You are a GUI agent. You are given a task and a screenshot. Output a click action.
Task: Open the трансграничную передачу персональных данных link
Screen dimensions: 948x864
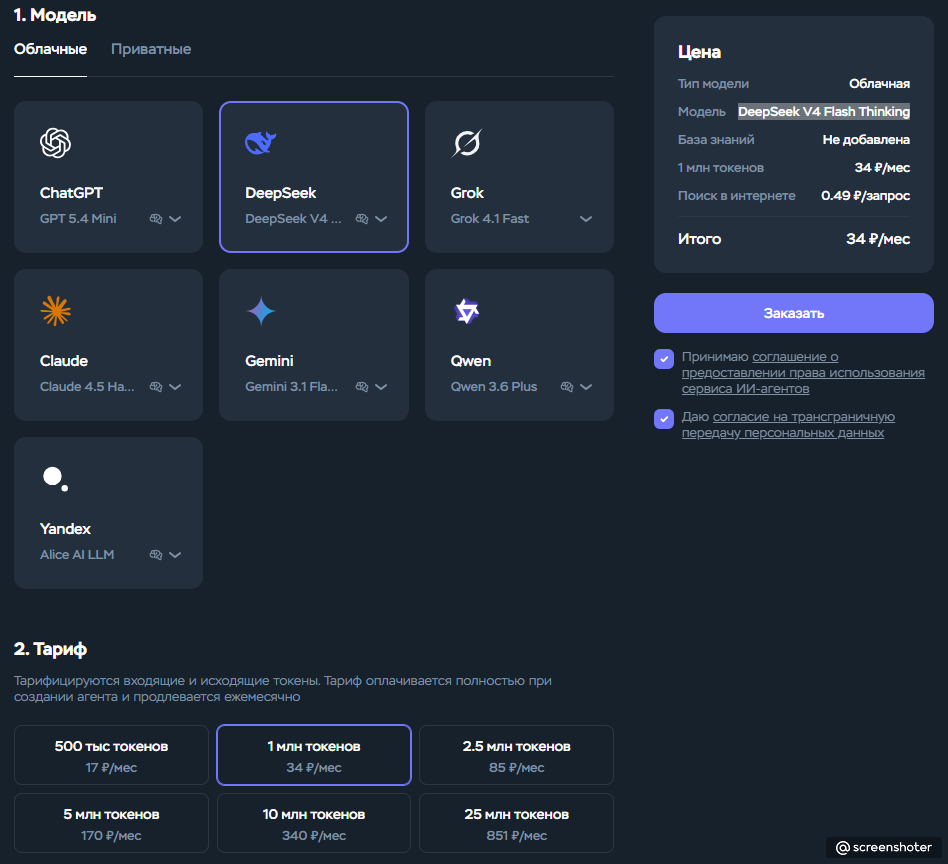(x=788, y=425)
